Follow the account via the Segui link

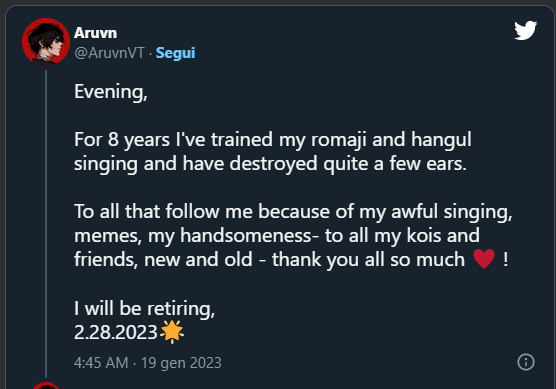click(176, 53)
